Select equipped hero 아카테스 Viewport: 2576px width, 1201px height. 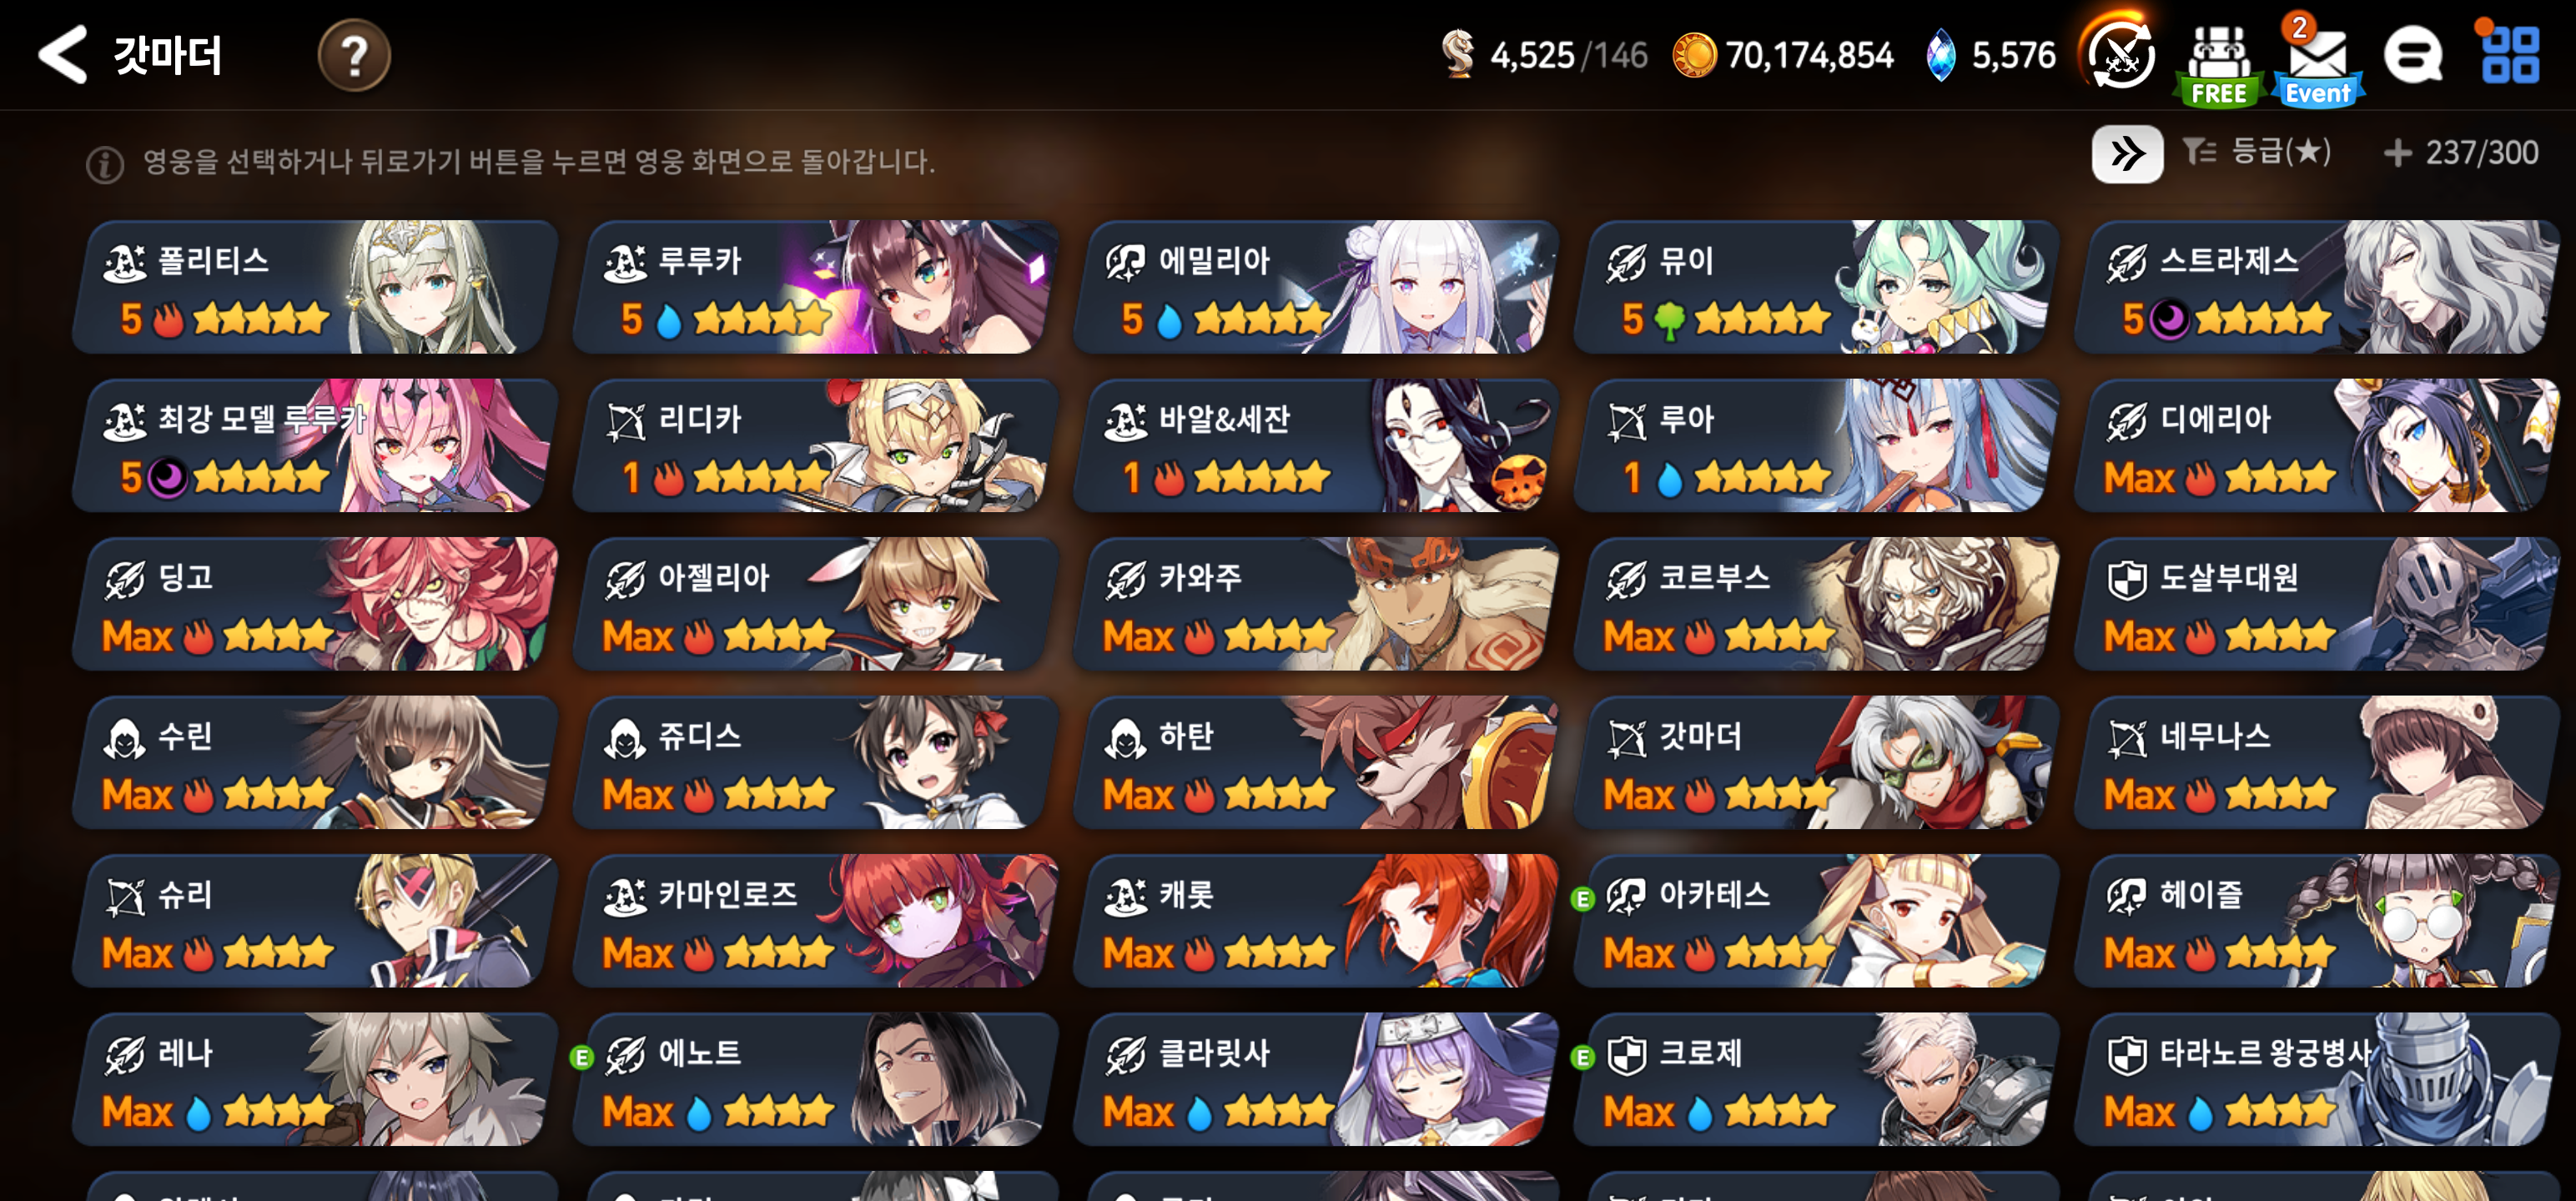click(1816, 921)
